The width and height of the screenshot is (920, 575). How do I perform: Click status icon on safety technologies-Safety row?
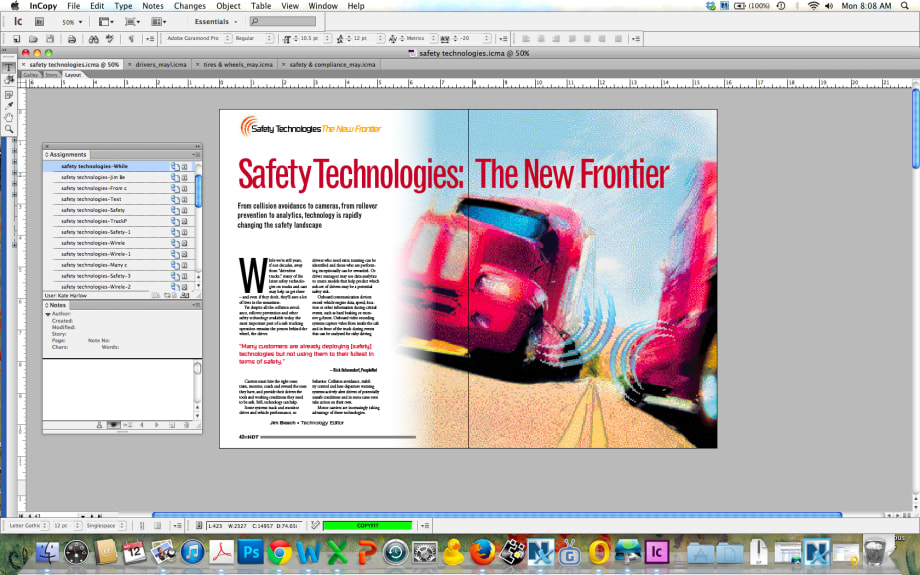(175, 210)
